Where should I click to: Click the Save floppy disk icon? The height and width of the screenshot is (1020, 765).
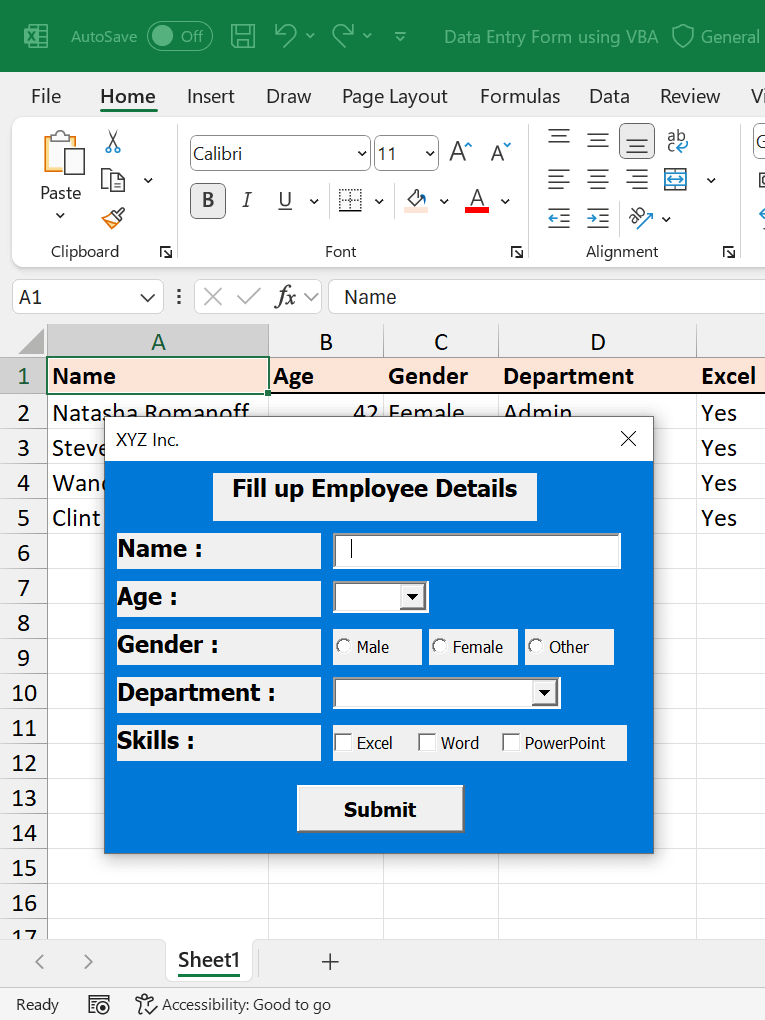242,36
